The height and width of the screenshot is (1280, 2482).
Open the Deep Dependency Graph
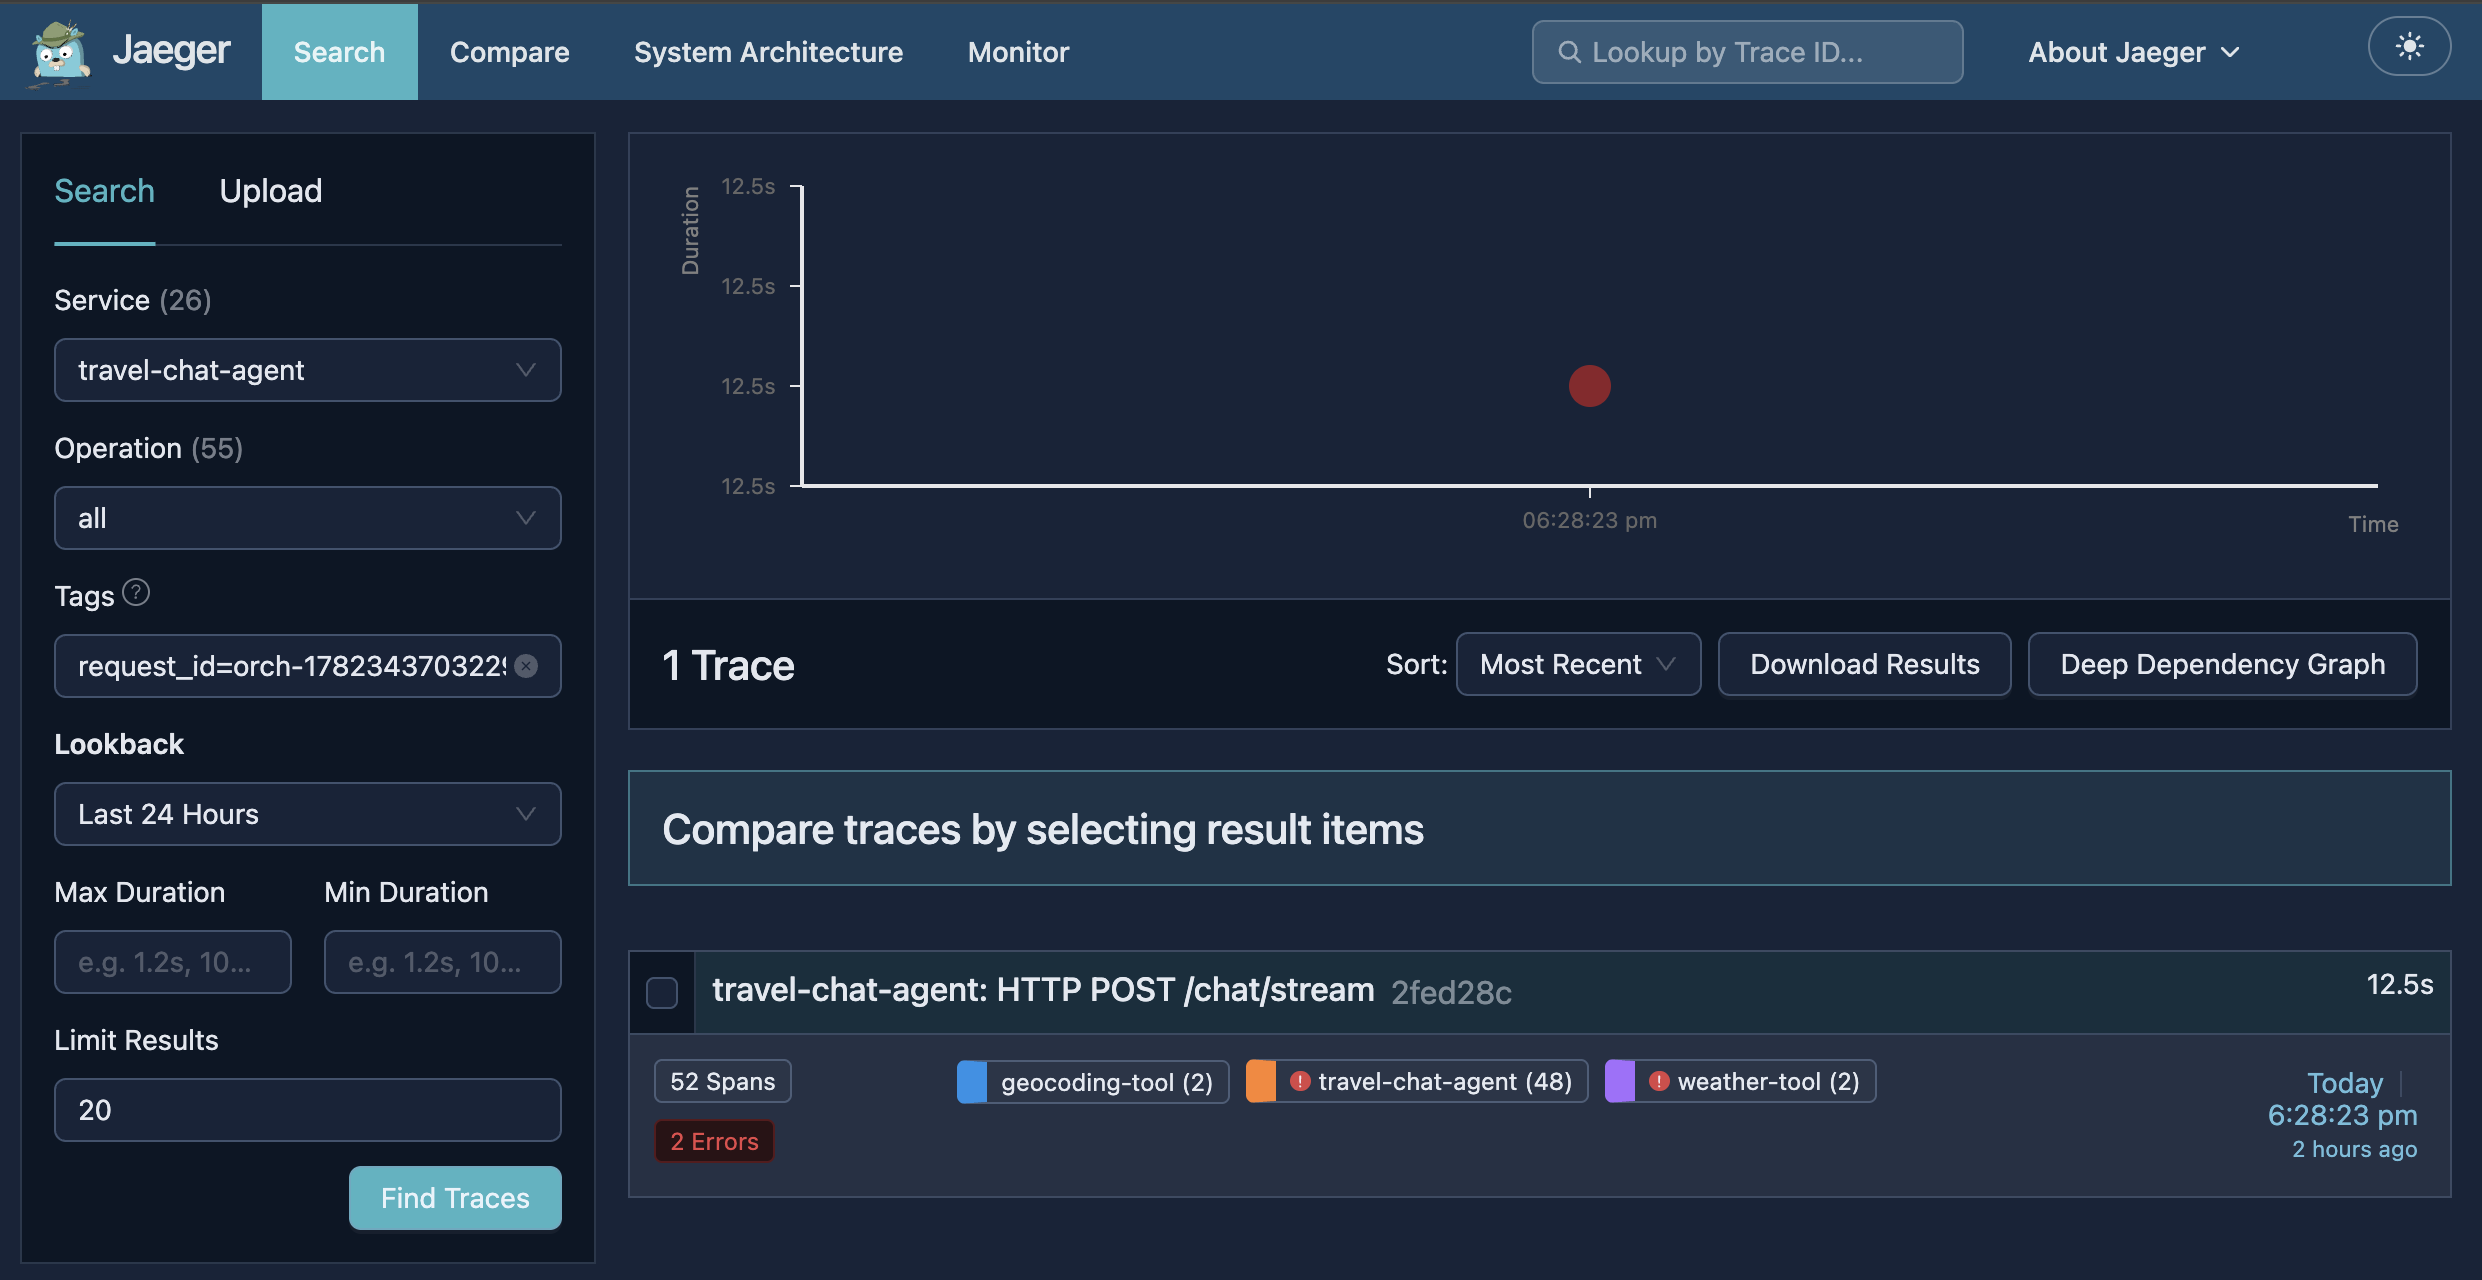[x=2223, y=664]
